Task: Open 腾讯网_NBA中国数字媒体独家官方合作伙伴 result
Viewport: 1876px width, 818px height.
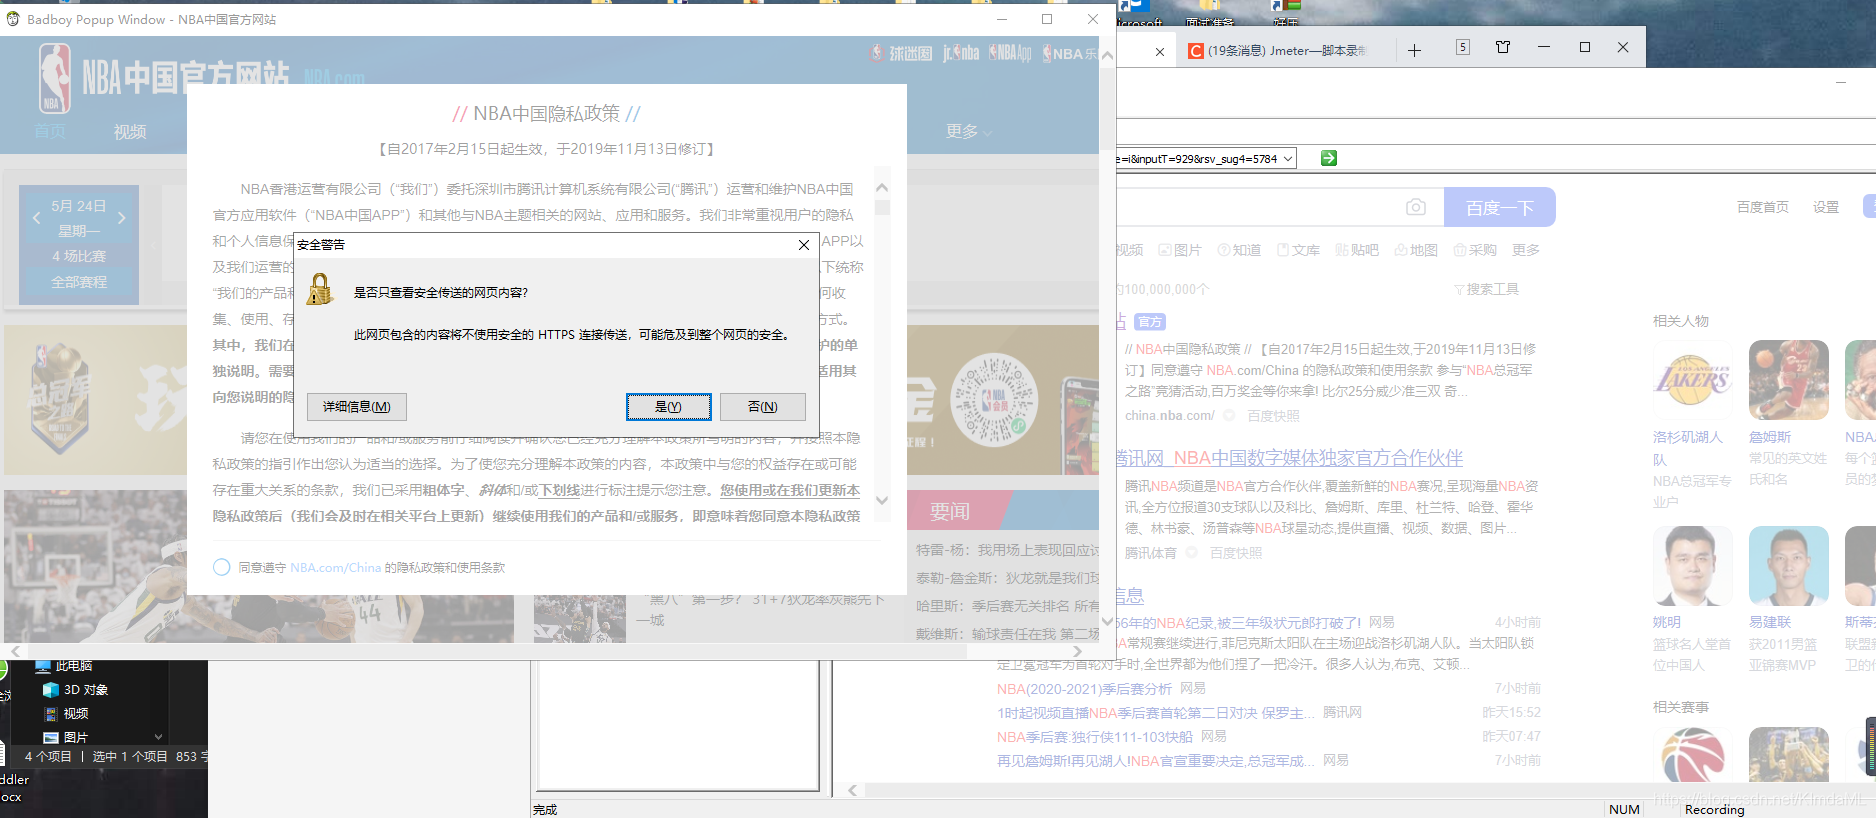Action: (1289, 458)
